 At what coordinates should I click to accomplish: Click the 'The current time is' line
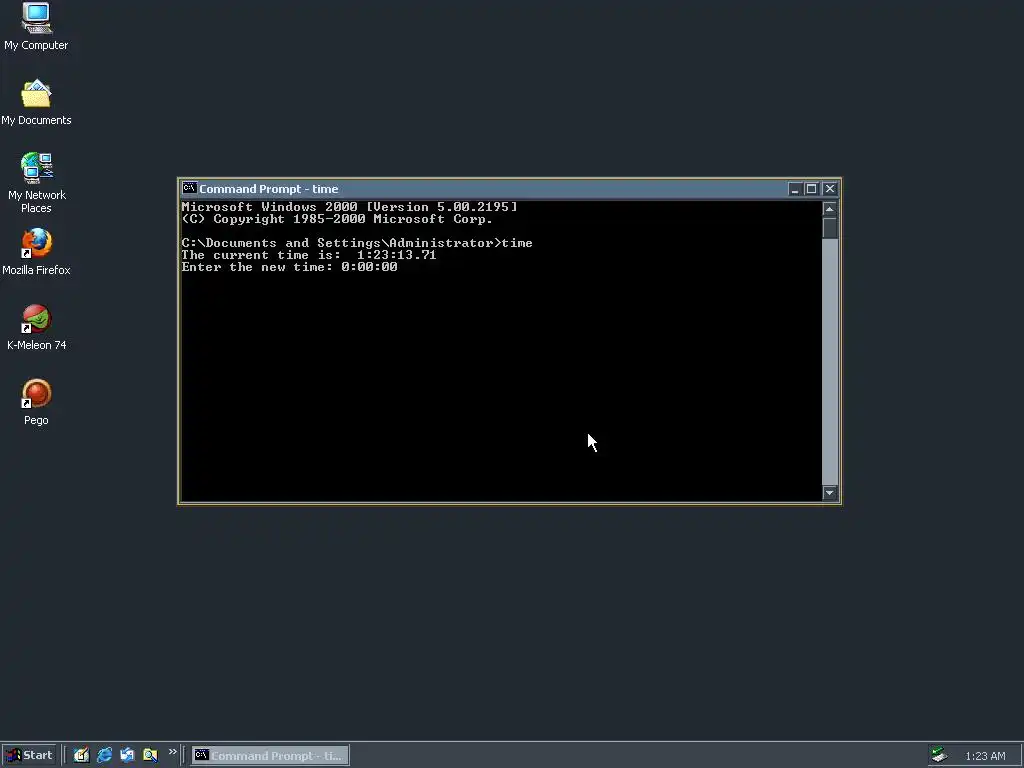tap(309, 255)
